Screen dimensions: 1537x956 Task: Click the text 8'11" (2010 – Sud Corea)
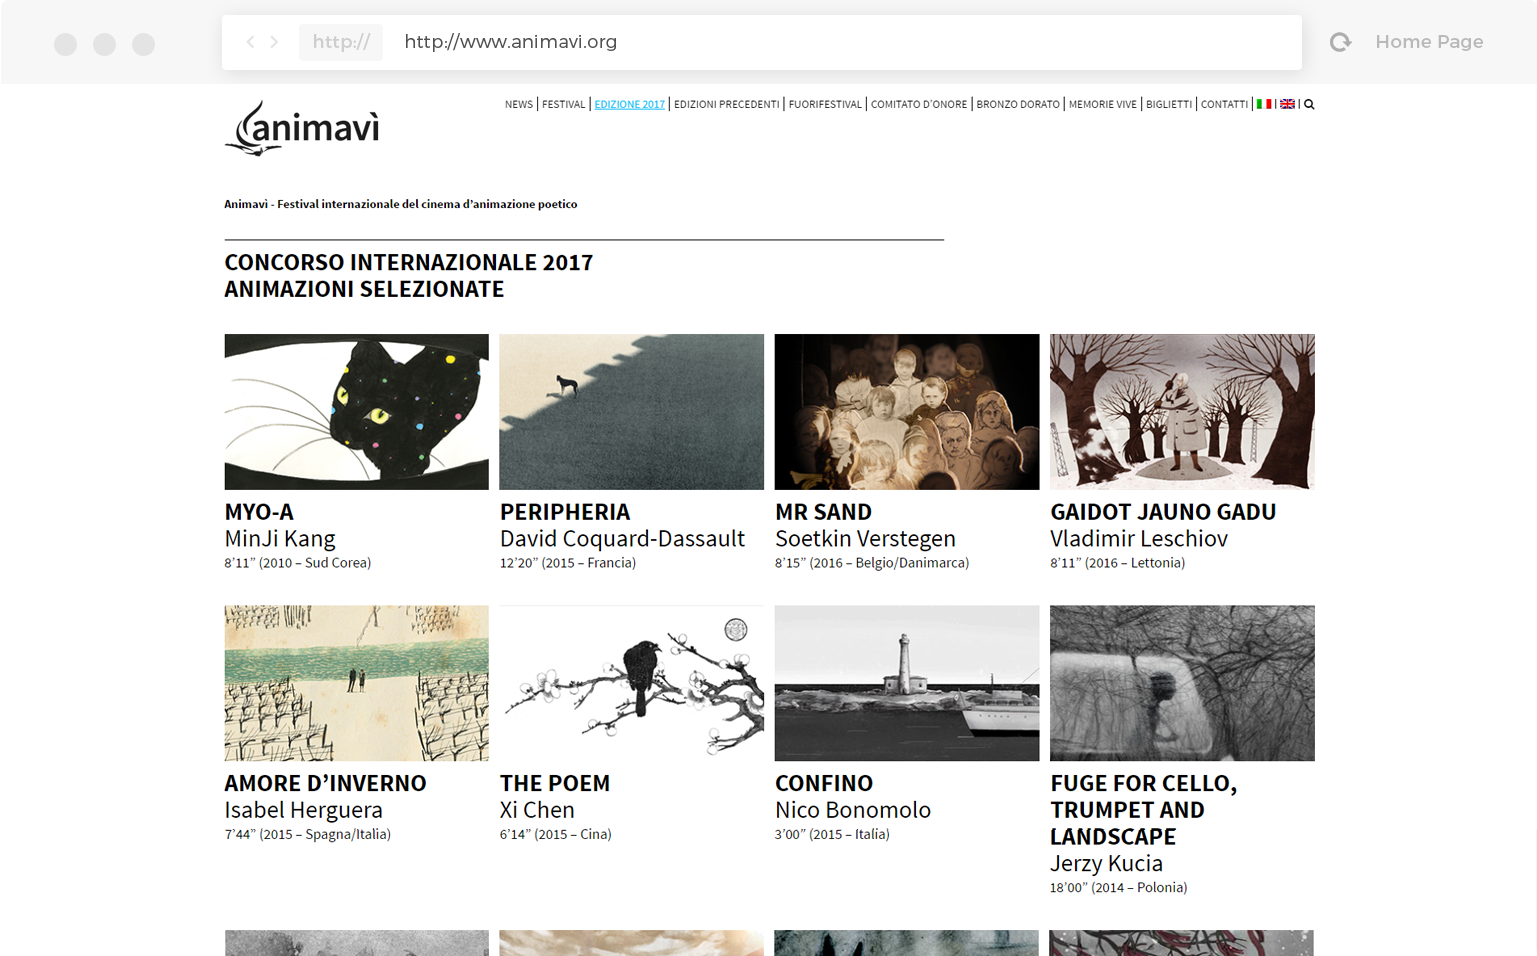point(297,563)
